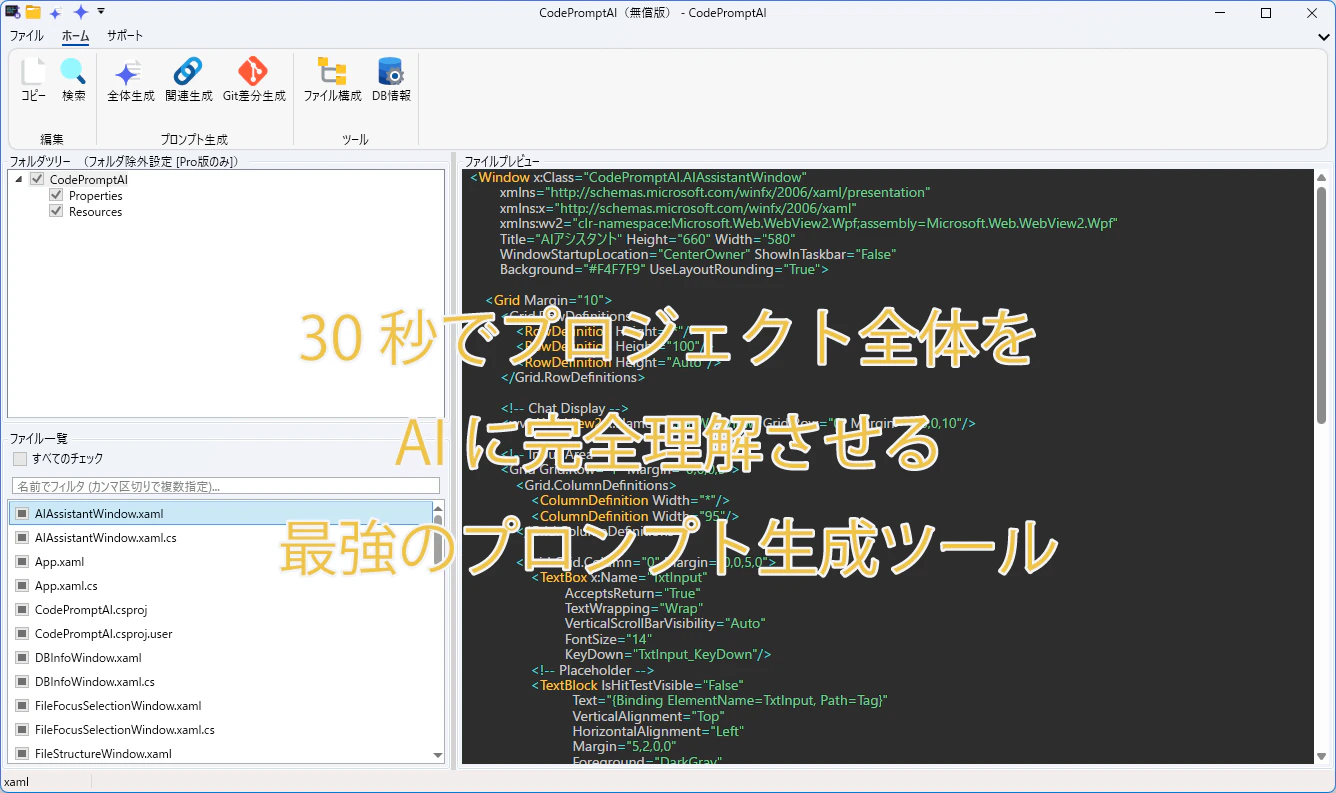The width and height of the screenshot is (1336, 793).
Task: Click the 関連生成 chain link icon
Action: pos(188,72)
